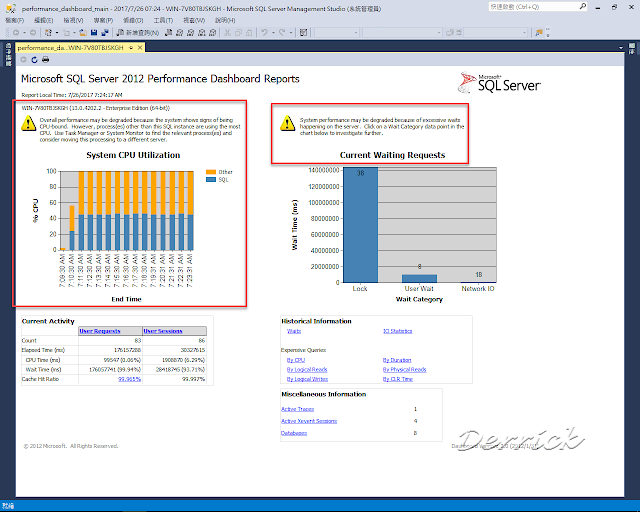Viewport: 640px width, 512px height.
Task: Open the second disabled toolbar combo box
Action: pos(402,33)
